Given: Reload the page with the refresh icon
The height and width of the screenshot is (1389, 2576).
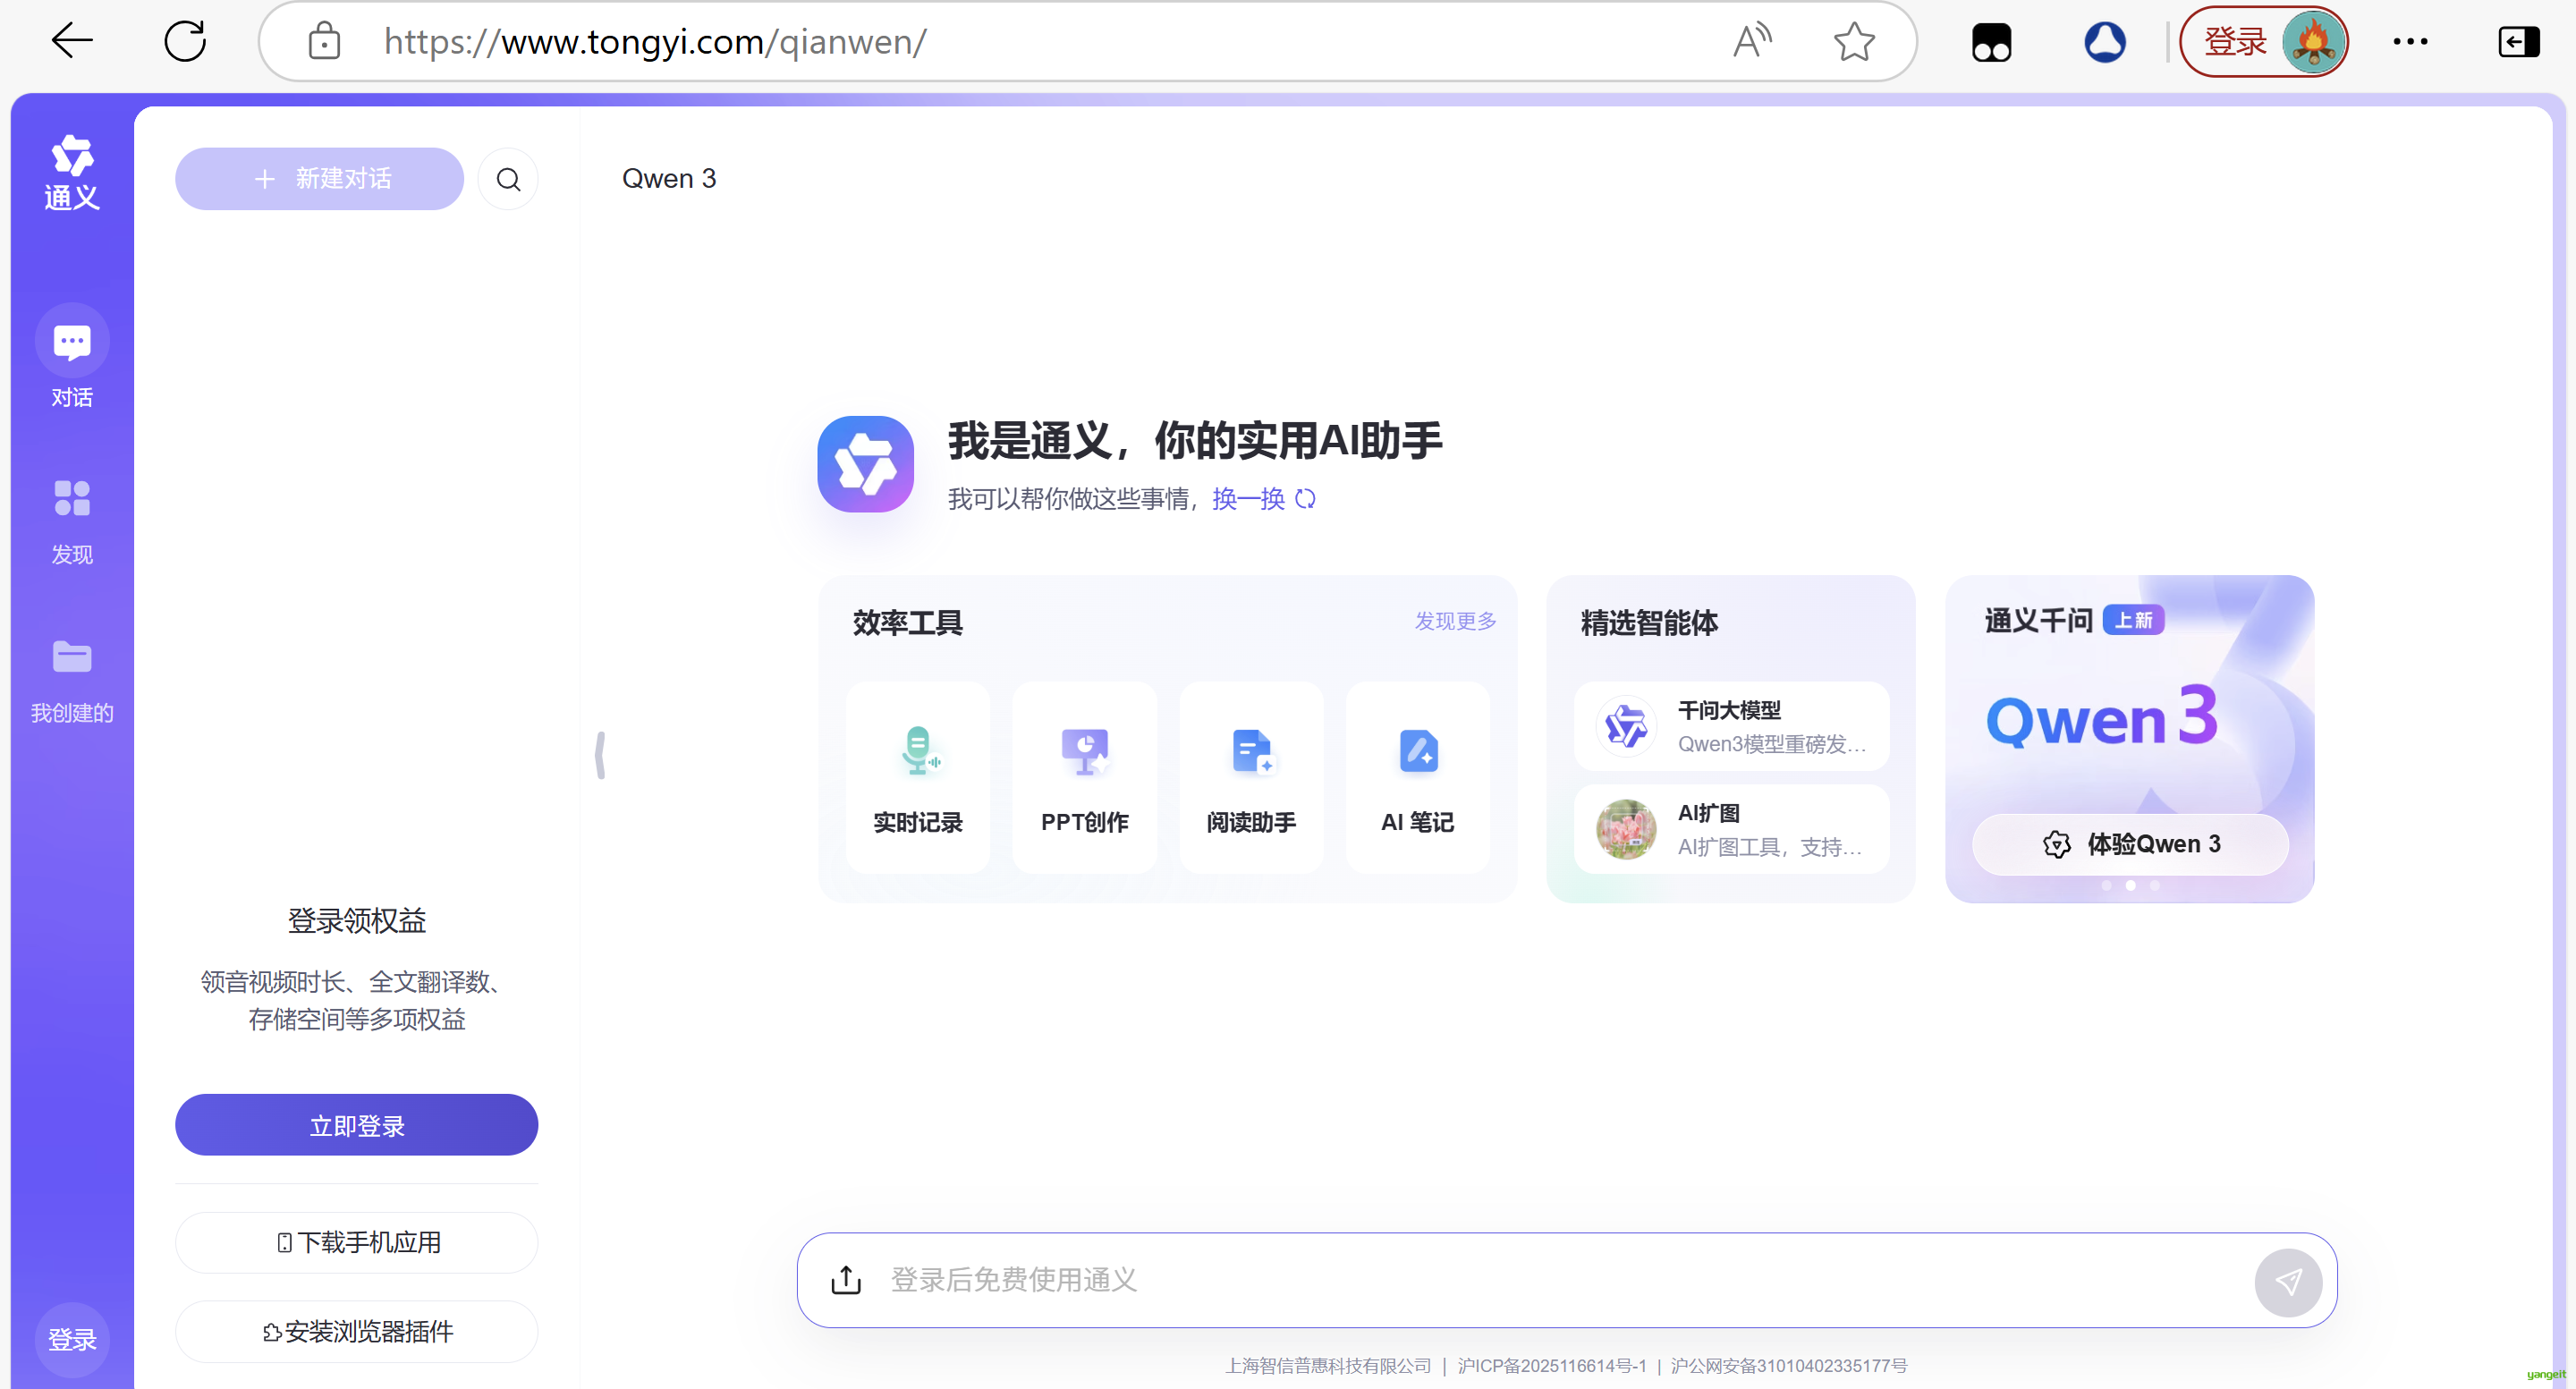Looking at the screenshot, I should click(185, 41).
